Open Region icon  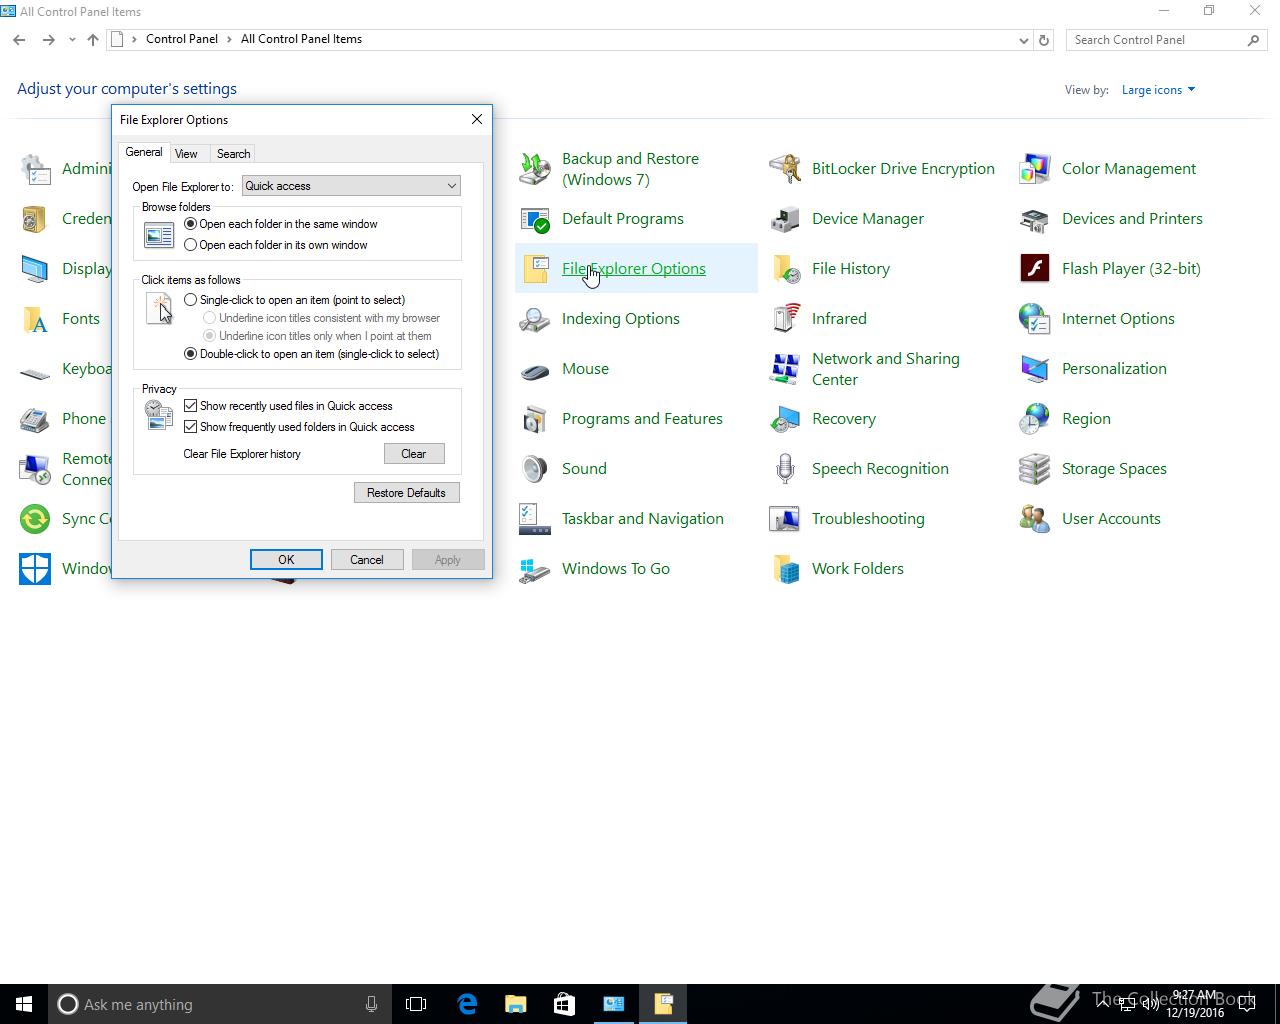[1035, 419]
